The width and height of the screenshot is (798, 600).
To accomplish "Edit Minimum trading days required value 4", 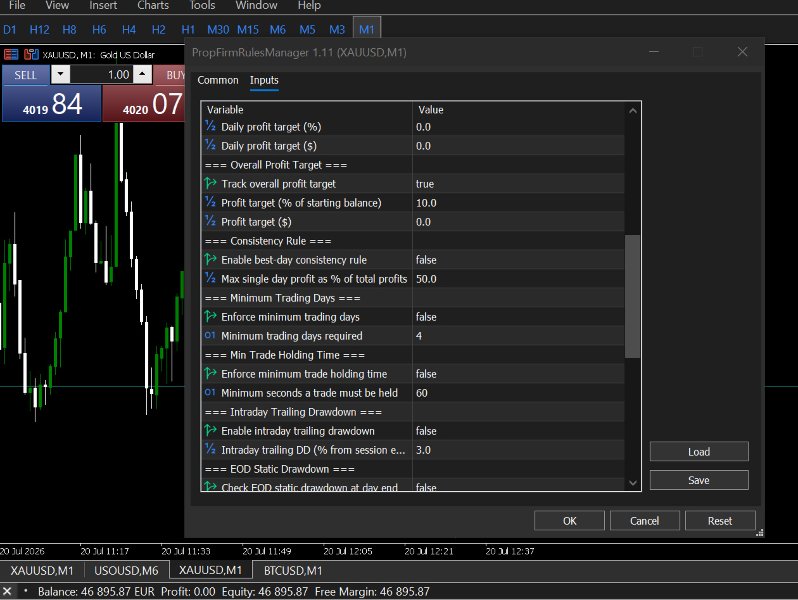I will [x=519, y=336].
